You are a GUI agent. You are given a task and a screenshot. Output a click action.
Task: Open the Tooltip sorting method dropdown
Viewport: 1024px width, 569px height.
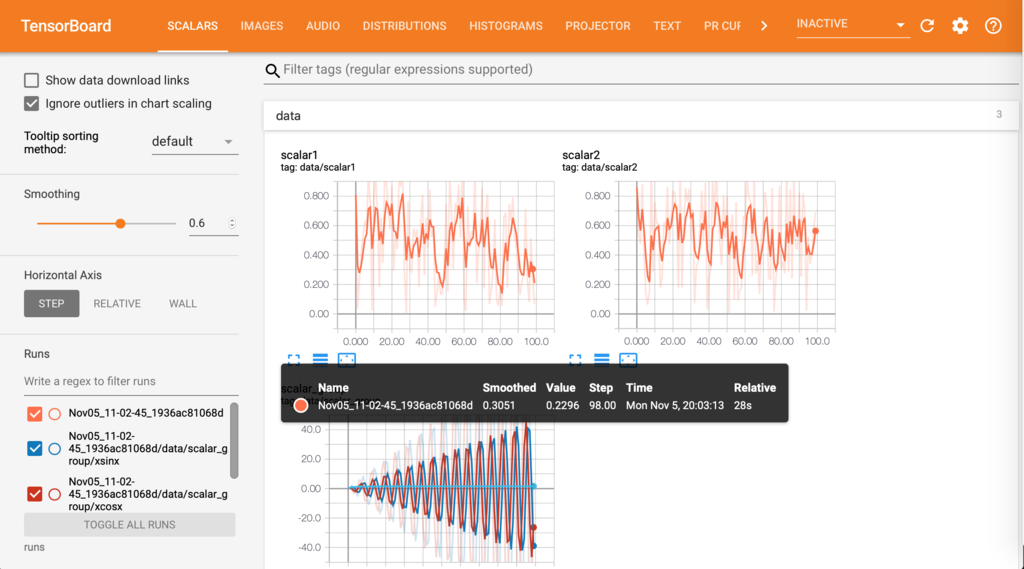tap(195, 142)
